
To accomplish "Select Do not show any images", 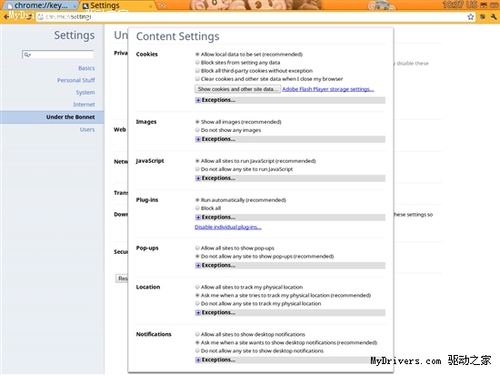I will coord(197,130).
